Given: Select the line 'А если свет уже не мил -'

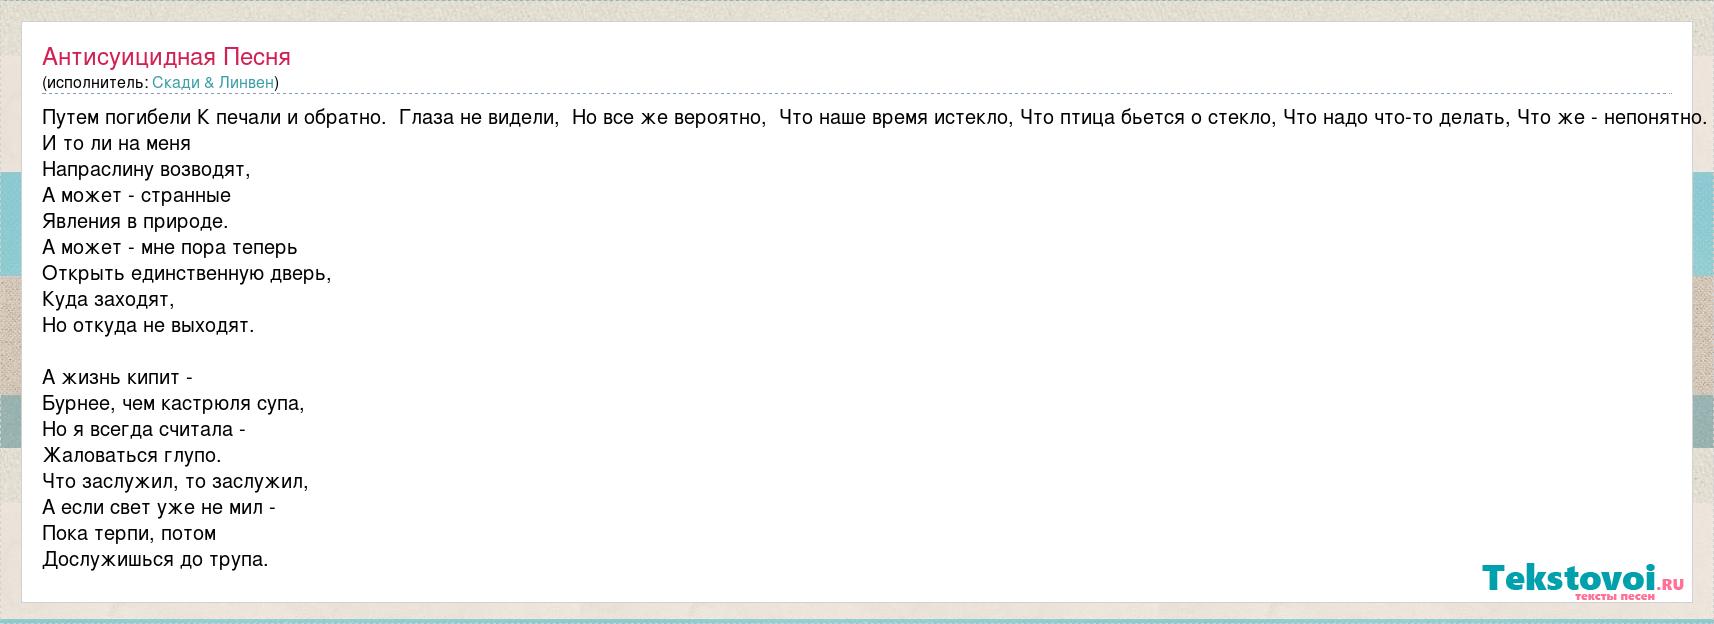Looking at the screenshot, I should (159, 507).
